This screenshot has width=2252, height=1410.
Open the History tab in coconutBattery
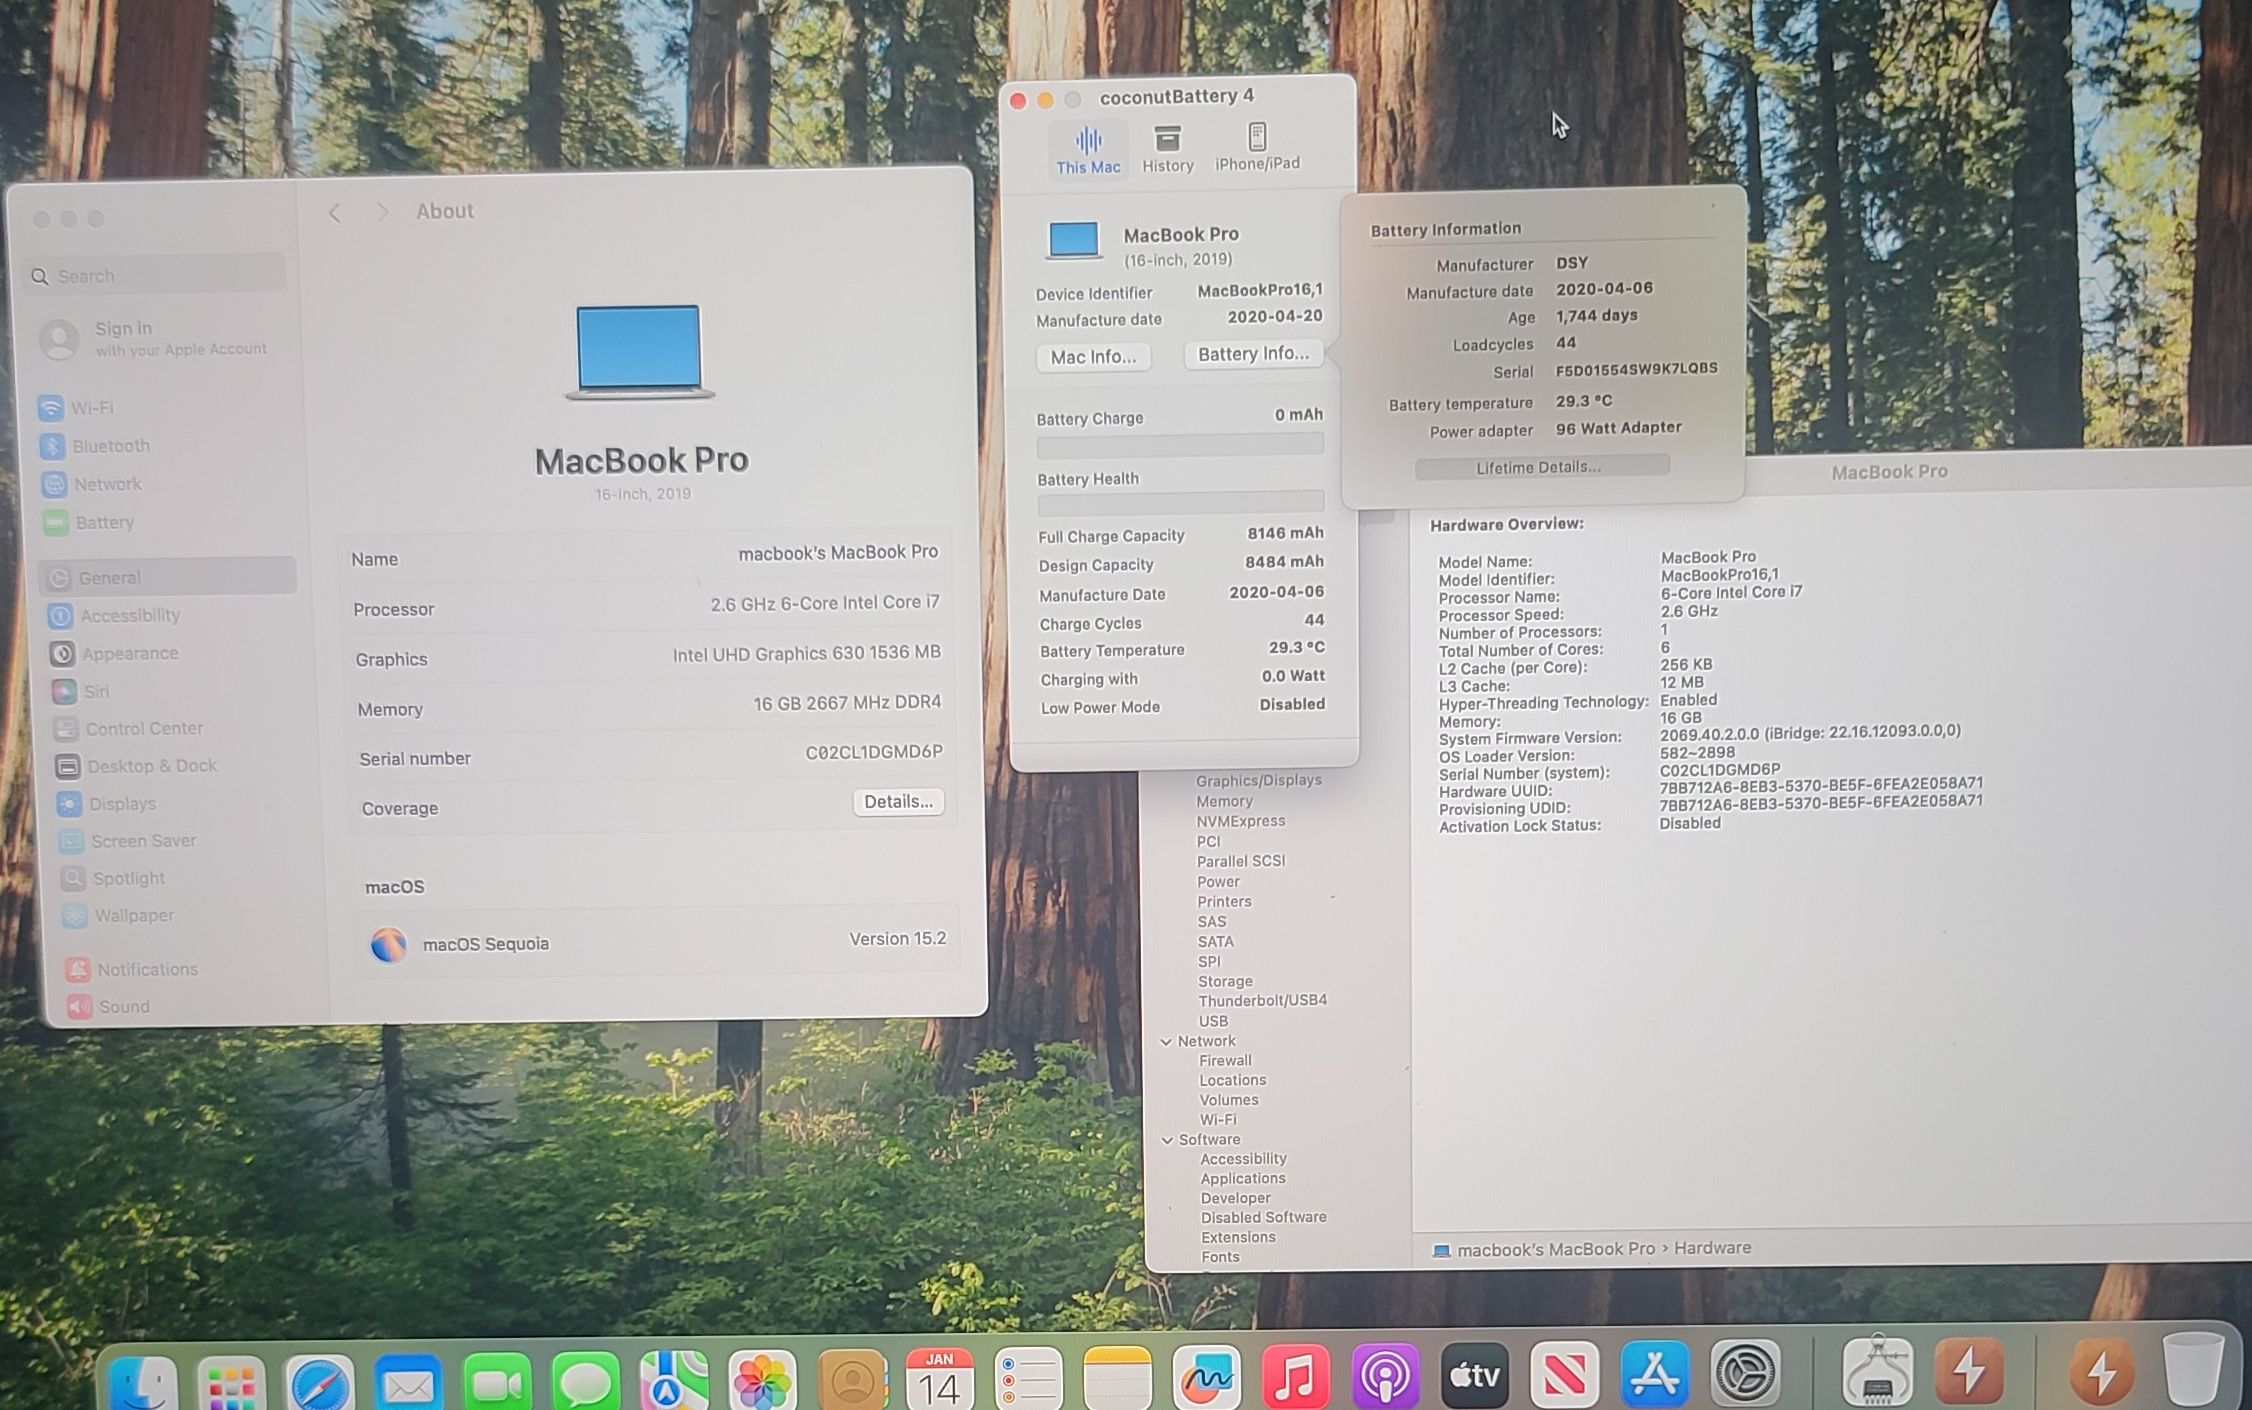1167,148
